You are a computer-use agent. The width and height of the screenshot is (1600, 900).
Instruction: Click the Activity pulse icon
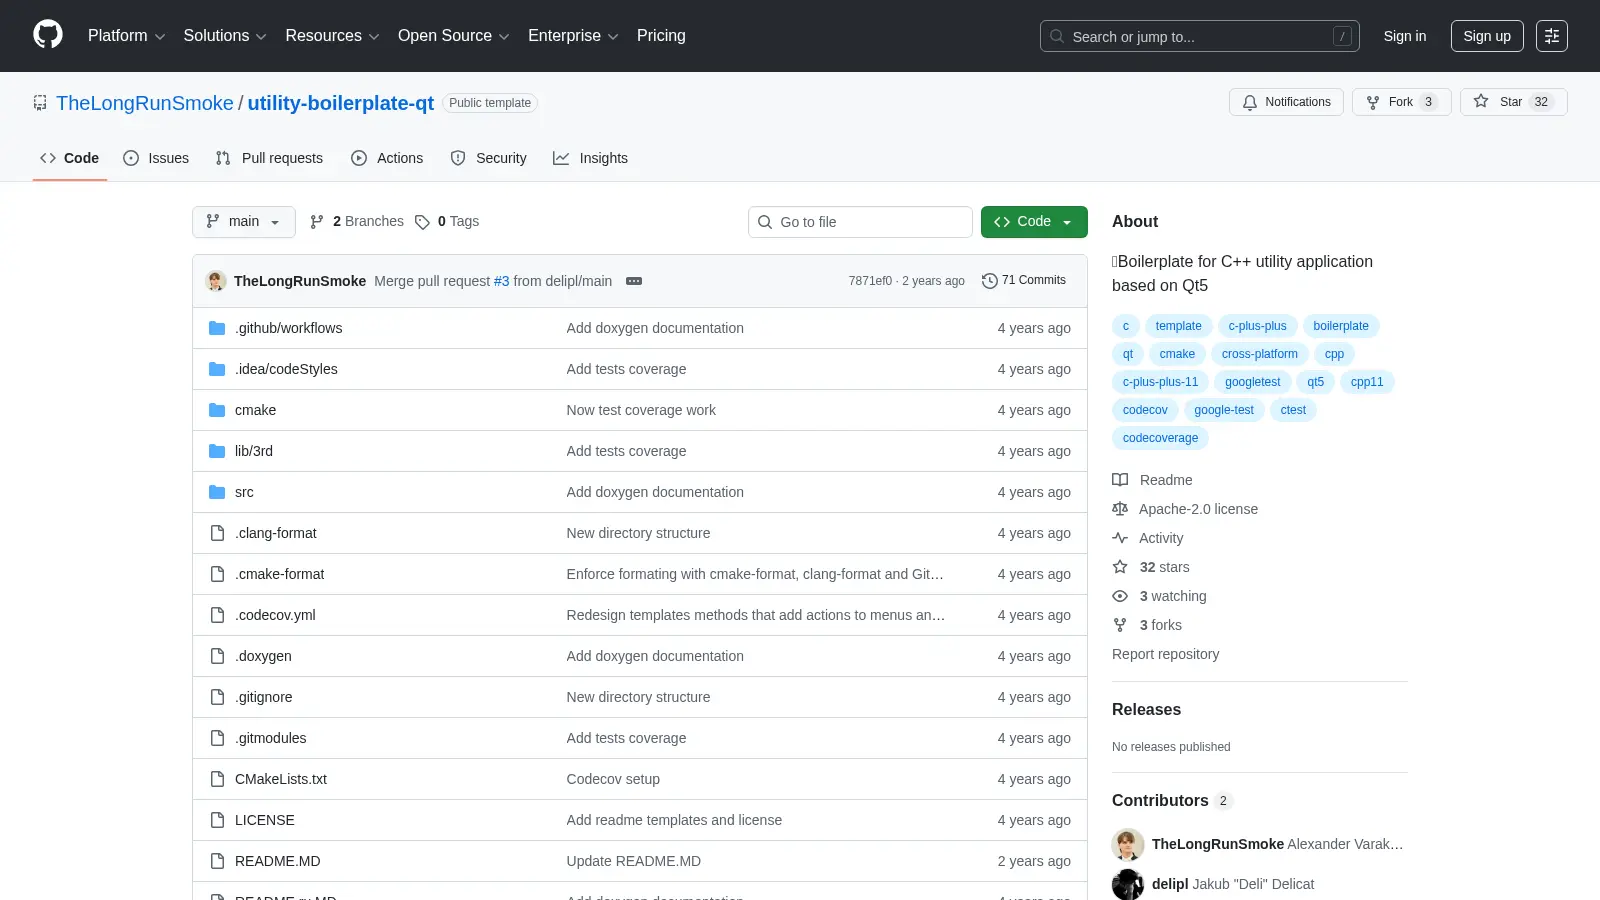[x=1120, y=538]
